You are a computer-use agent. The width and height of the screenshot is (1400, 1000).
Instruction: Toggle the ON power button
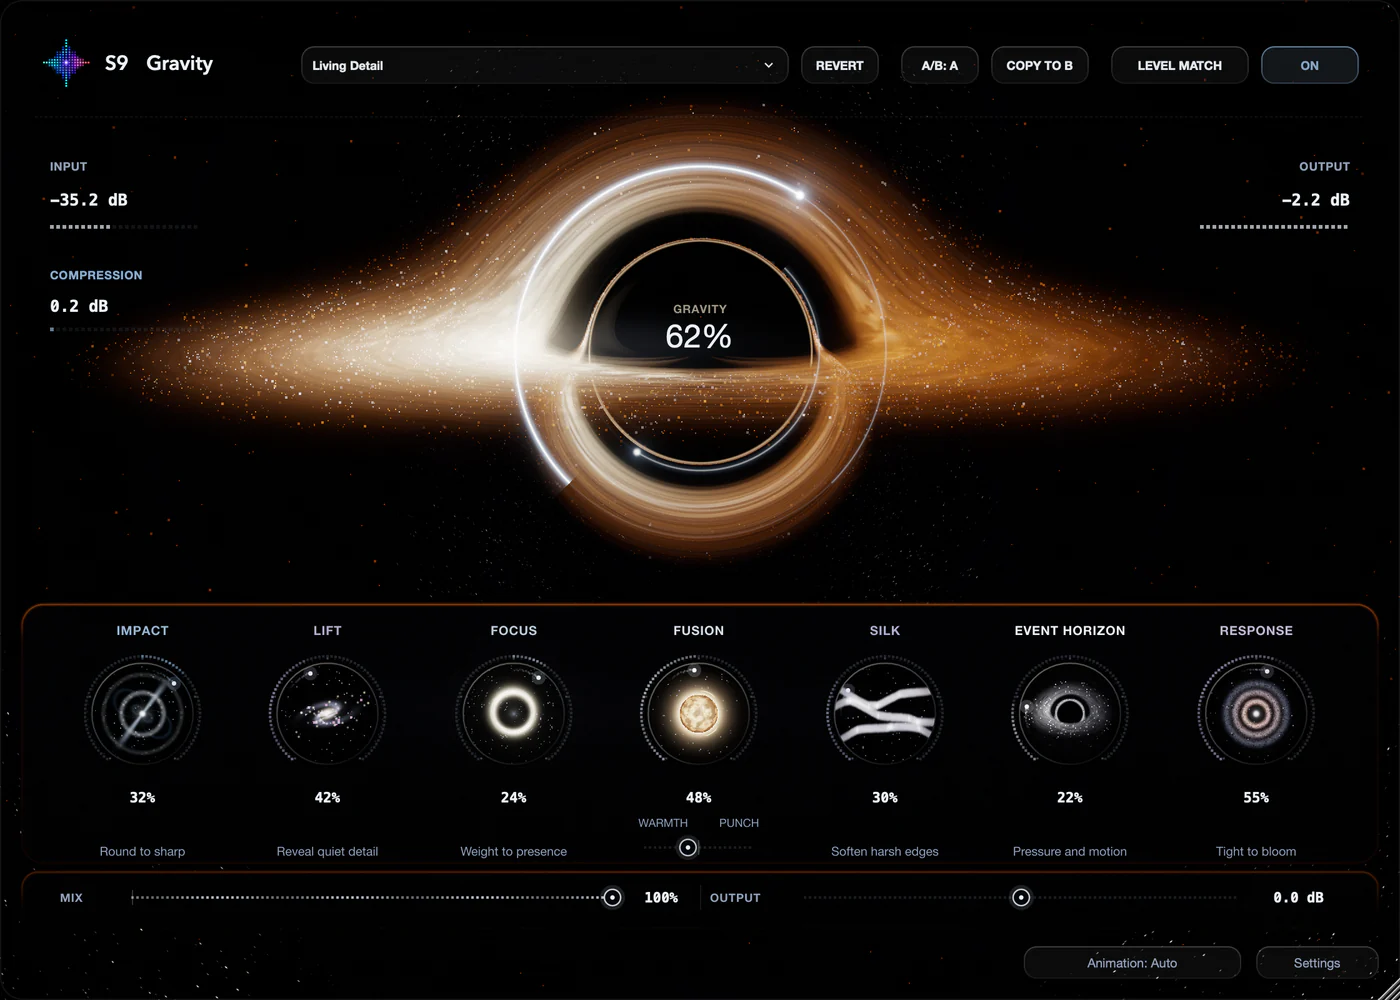pyautogui.click(x=1309, y=65)
